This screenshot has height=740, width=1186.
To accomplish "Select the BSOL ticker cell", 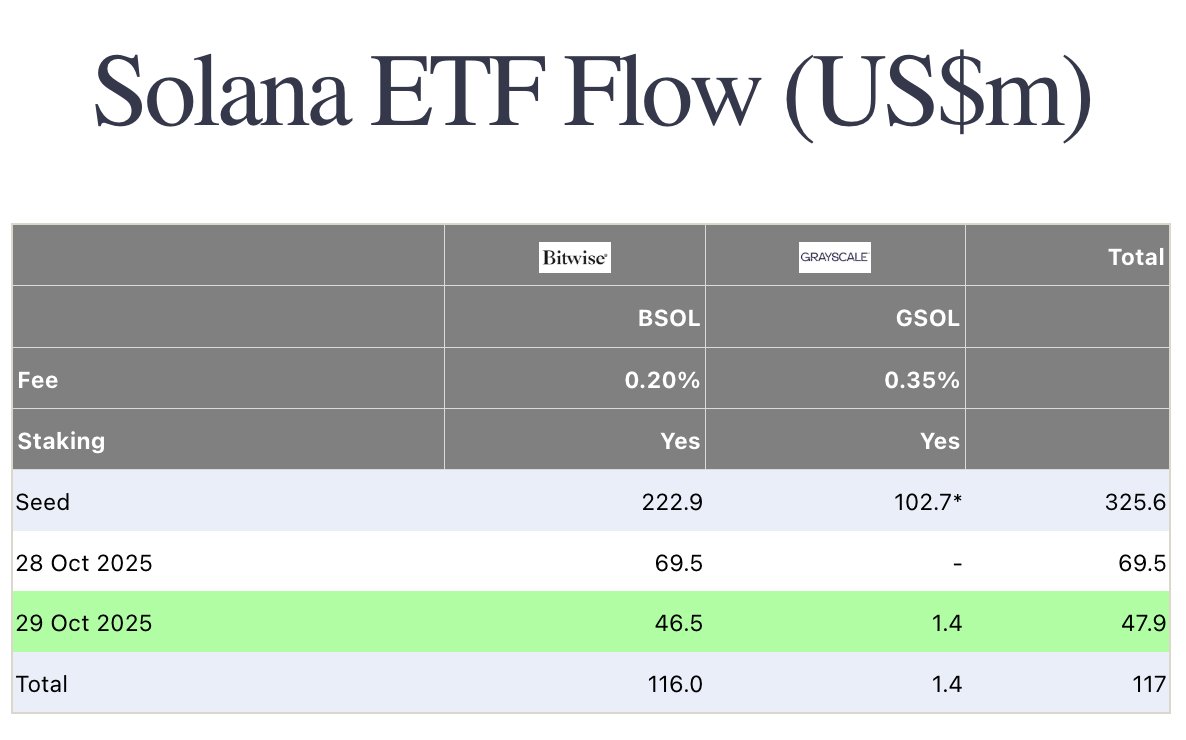I will click(x=669, y=319).
